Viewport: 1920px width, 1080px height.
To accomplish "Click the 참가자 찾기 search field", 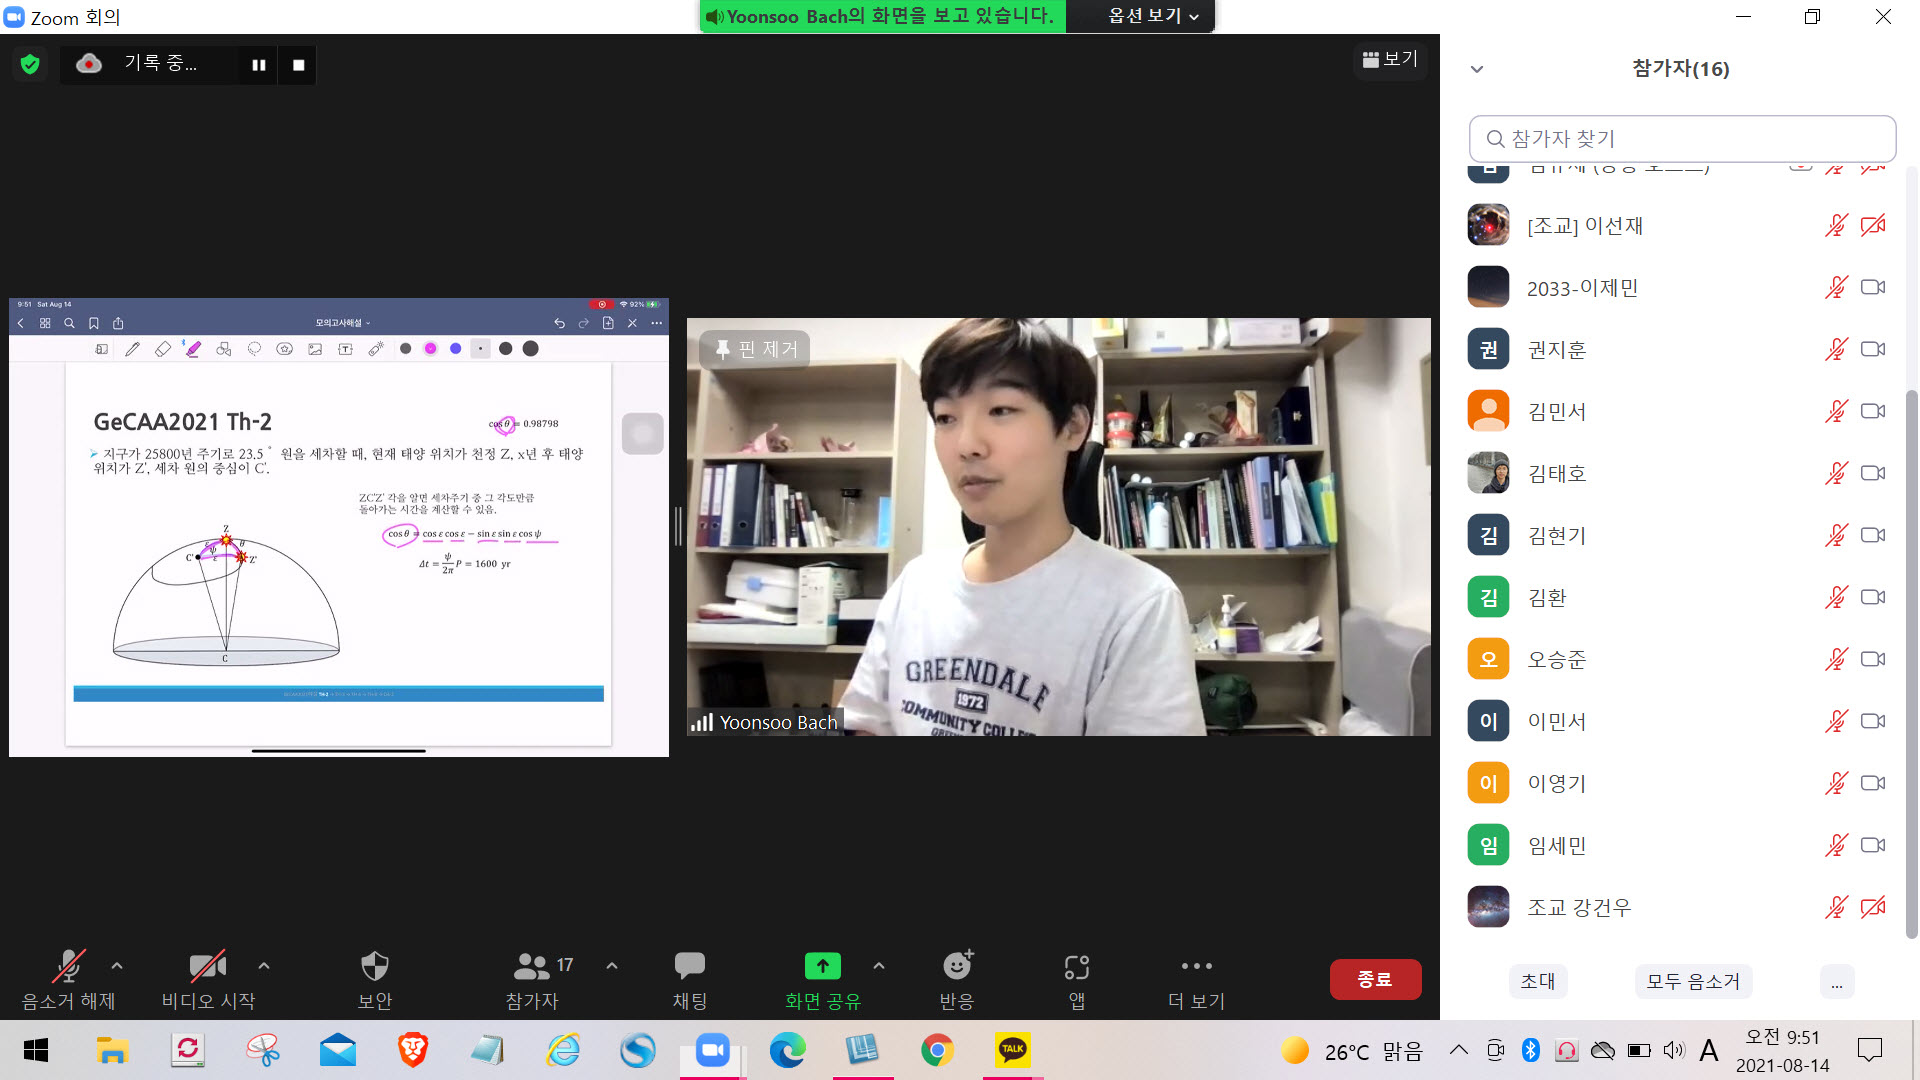I will (1682, 139).
